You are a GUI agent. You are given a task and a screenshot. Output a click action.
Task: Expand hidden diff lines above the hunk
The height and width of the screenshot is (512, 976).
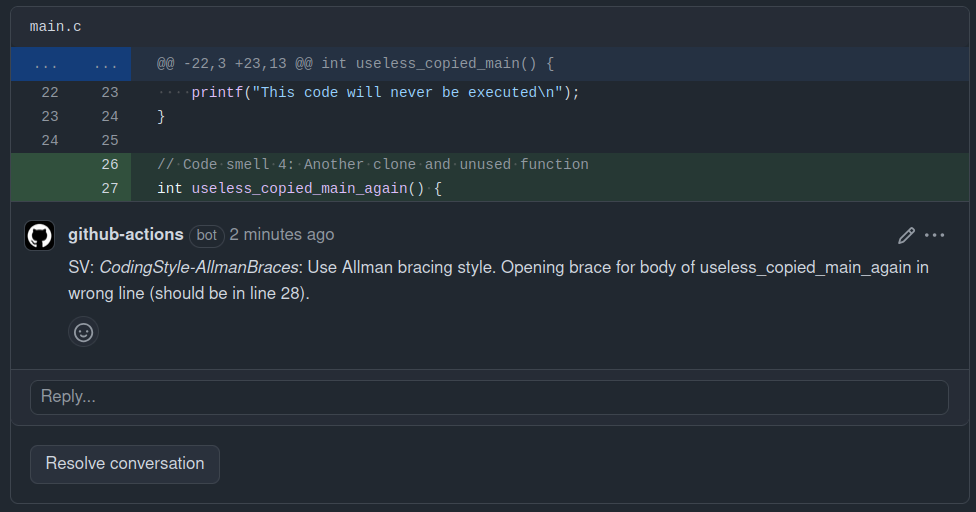coord(71,64)
